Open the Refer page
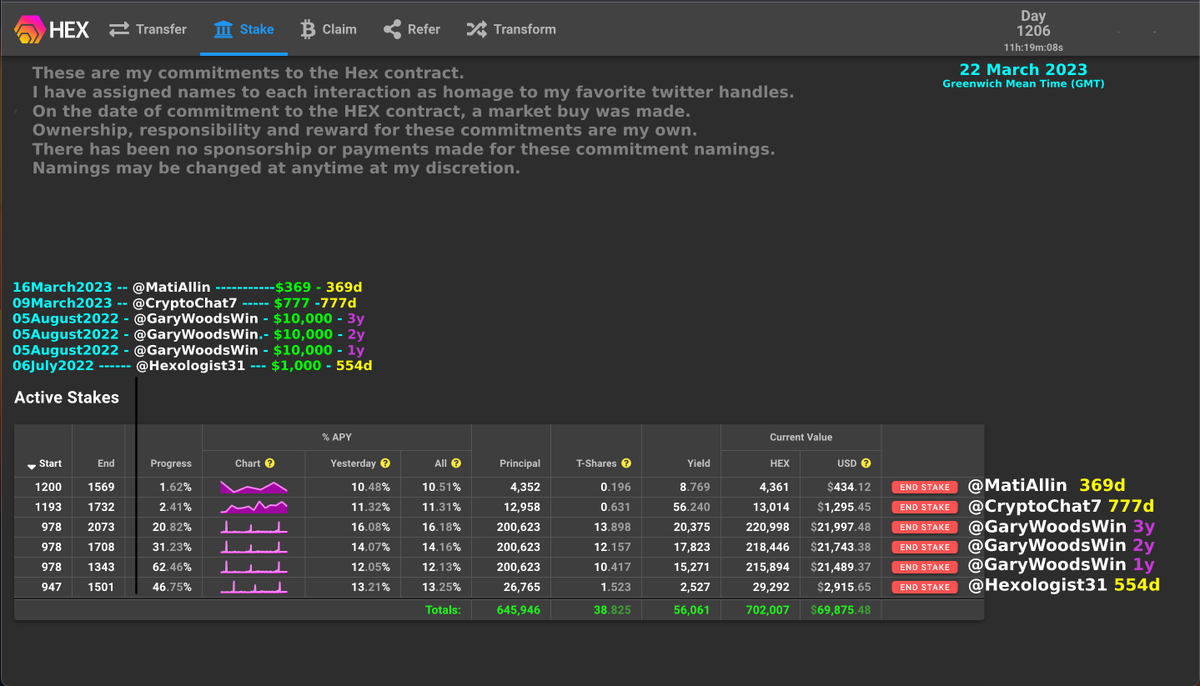The width and height of the screenshot is (1200, 686). [x=411, y=29]
